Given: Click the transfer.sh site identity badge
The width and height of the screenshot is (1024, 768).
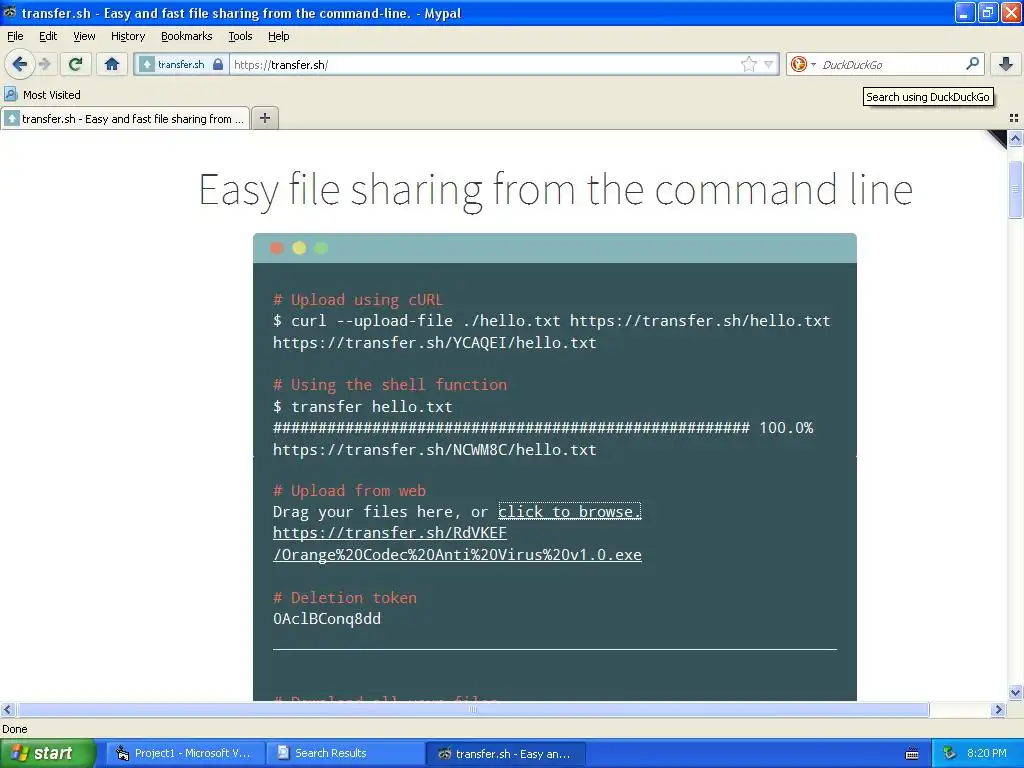Looking at the screenshot, I should 182,64.
